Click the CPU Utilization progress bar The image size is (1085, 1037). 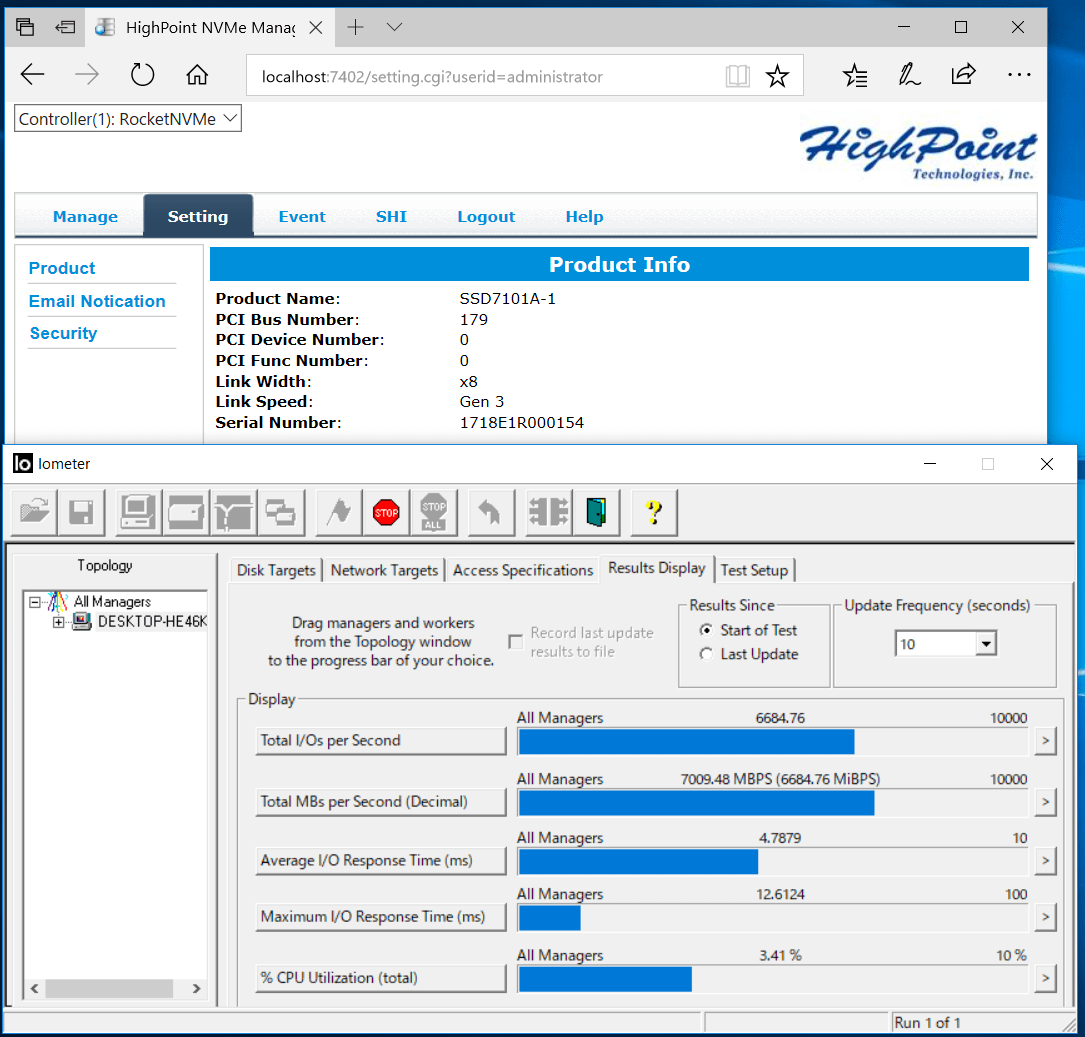click(773, 979)
